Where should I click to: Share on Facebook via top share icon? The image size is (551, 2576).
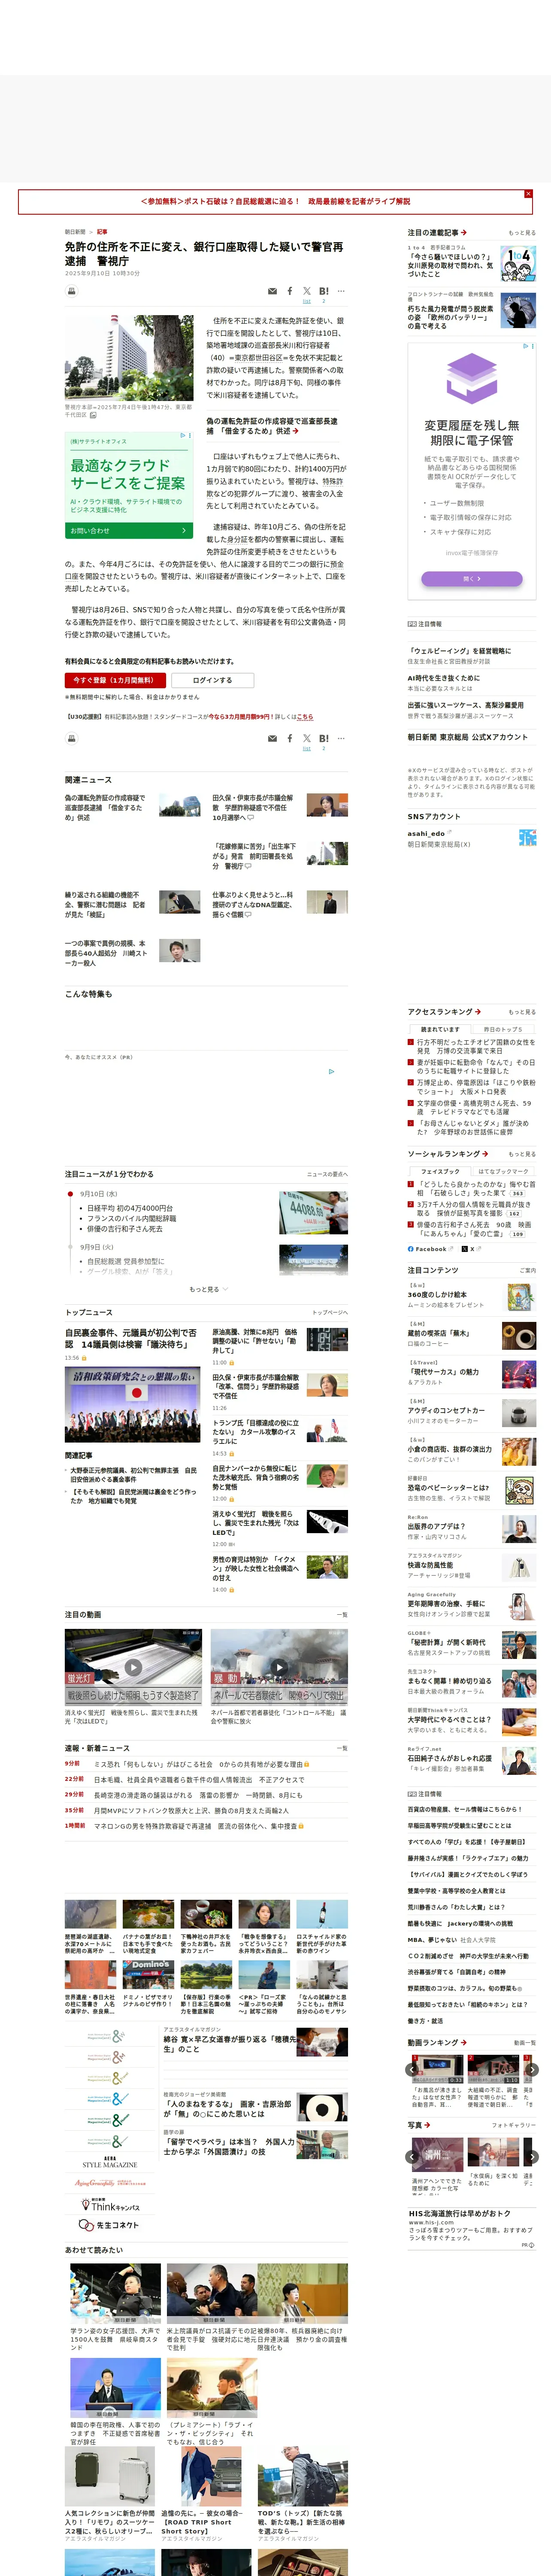tap(290, 291)
